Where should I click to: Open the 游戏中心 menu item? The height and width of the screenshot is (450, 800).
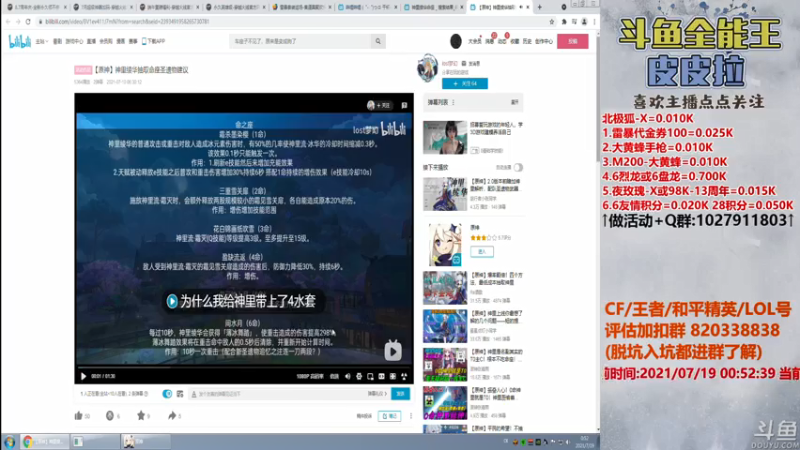(x=74, y=41)
